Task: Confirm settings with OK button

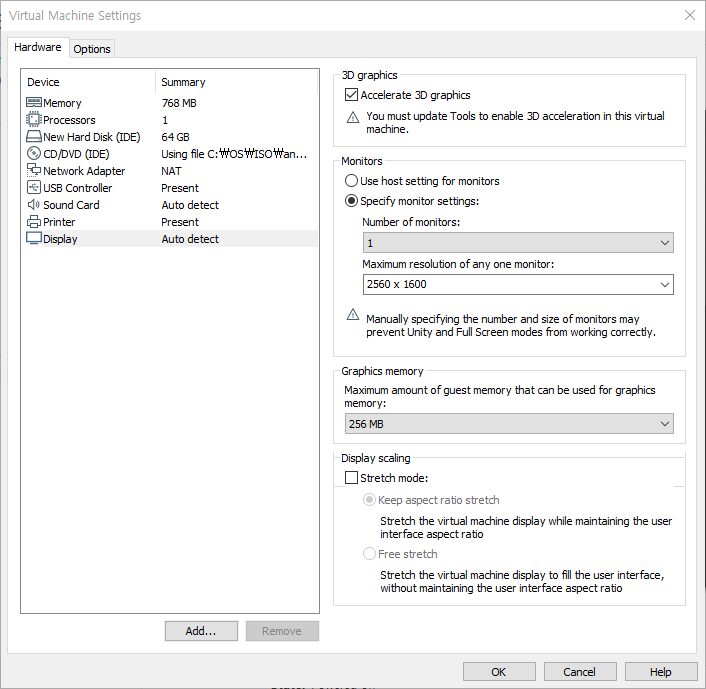Action: pyautogui.click(x=499, y=672)
